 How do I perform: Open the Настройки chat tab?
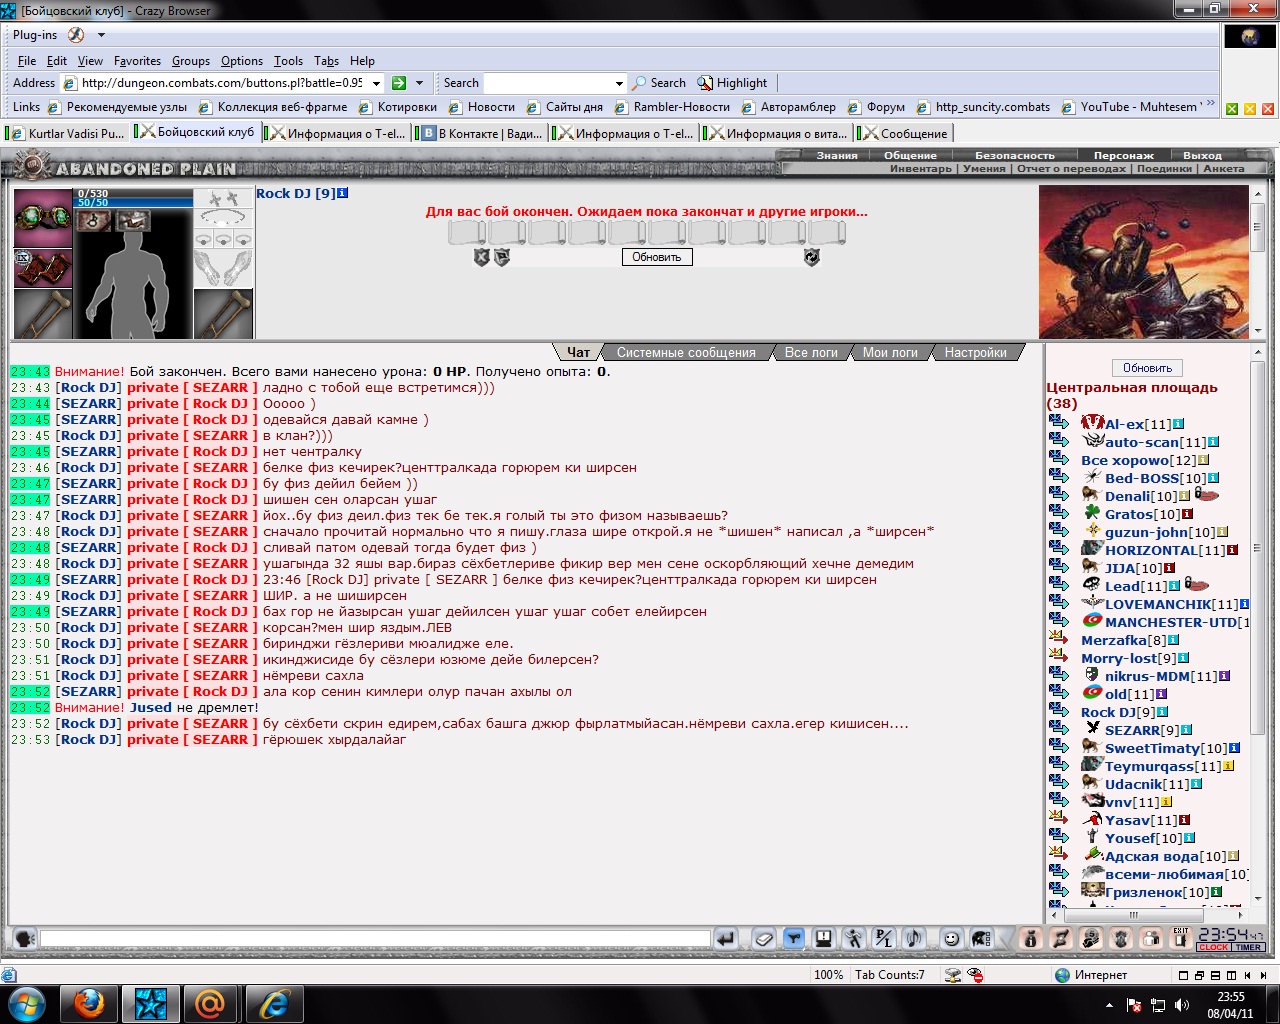[976, 352]
